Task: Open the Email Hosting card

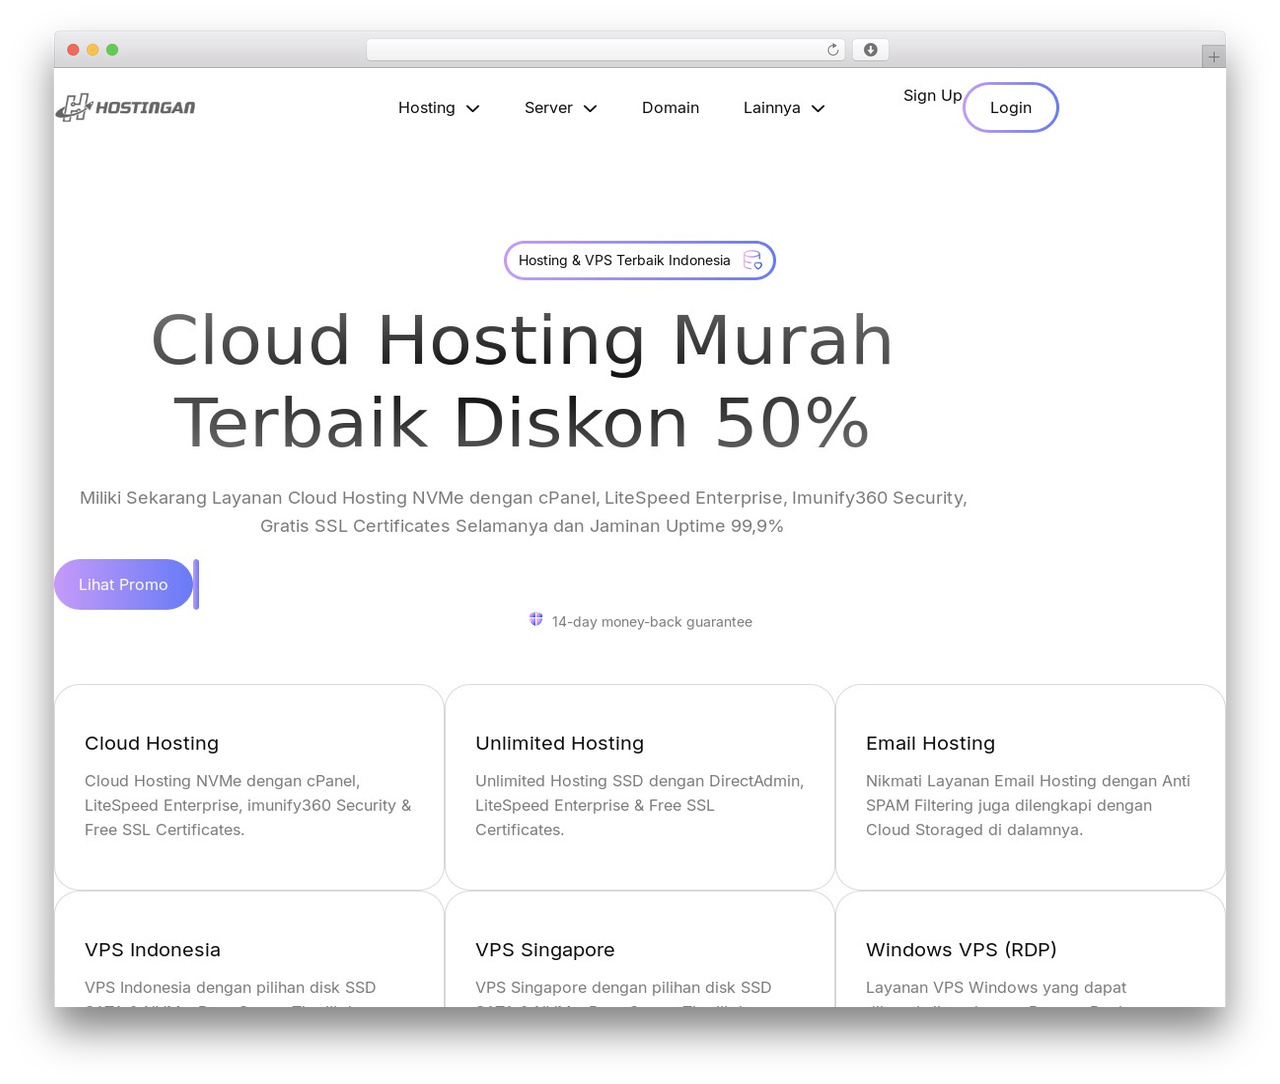Action: pos(1030,787)
